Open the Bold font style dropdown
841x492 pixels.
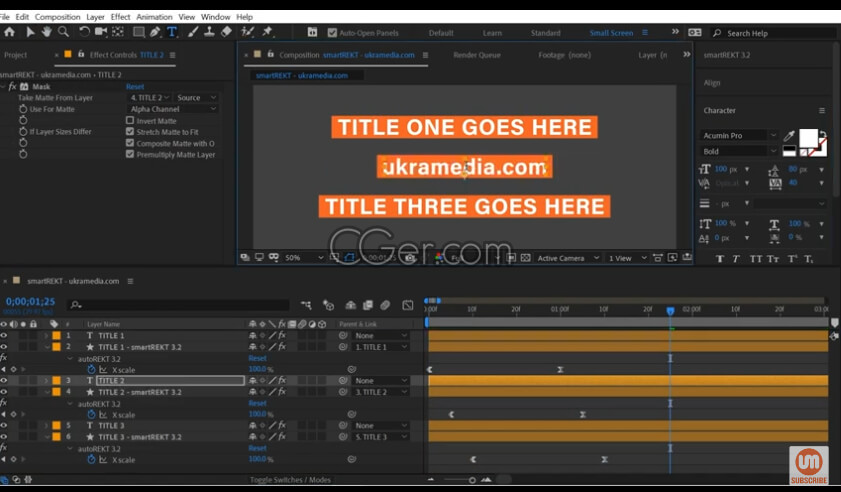coord(739,151)
